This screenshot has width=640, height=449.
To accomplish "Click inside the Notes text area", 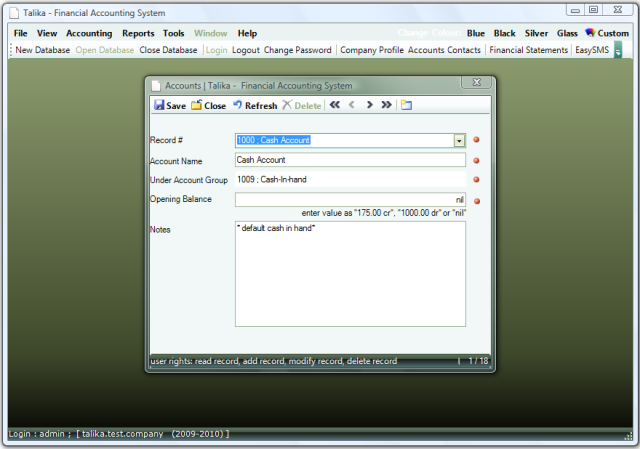I will [350, 273].
